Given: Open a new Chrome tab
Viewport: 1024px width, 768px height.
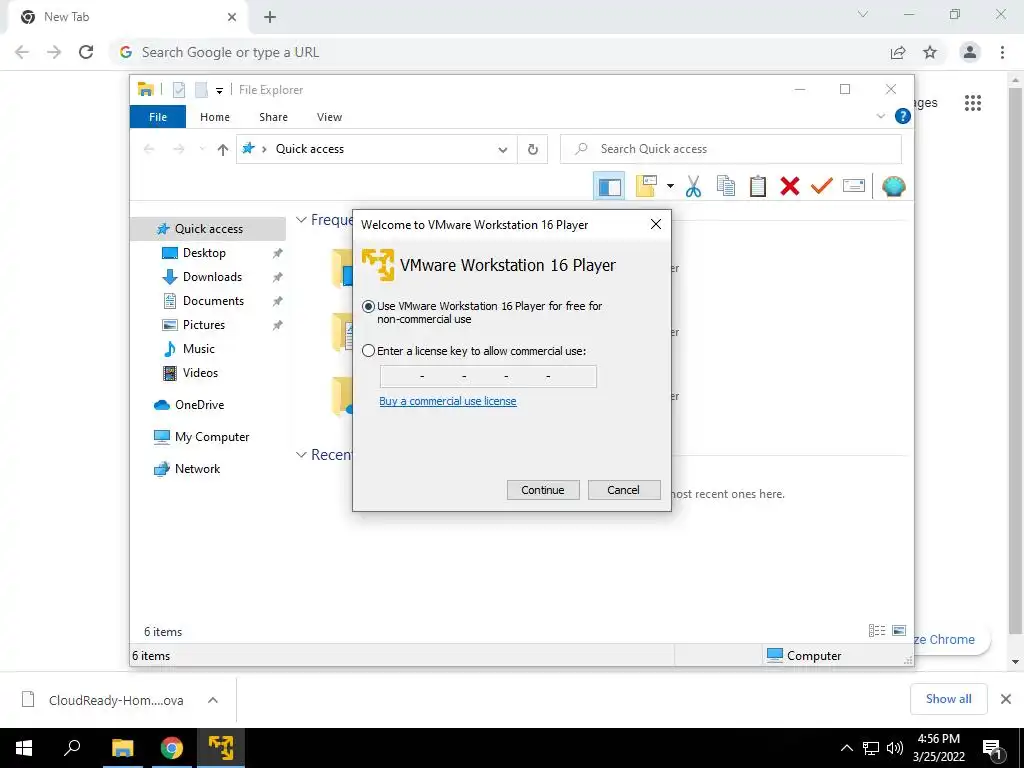Looking at the screenshot, I should click(x=270, y=17).
